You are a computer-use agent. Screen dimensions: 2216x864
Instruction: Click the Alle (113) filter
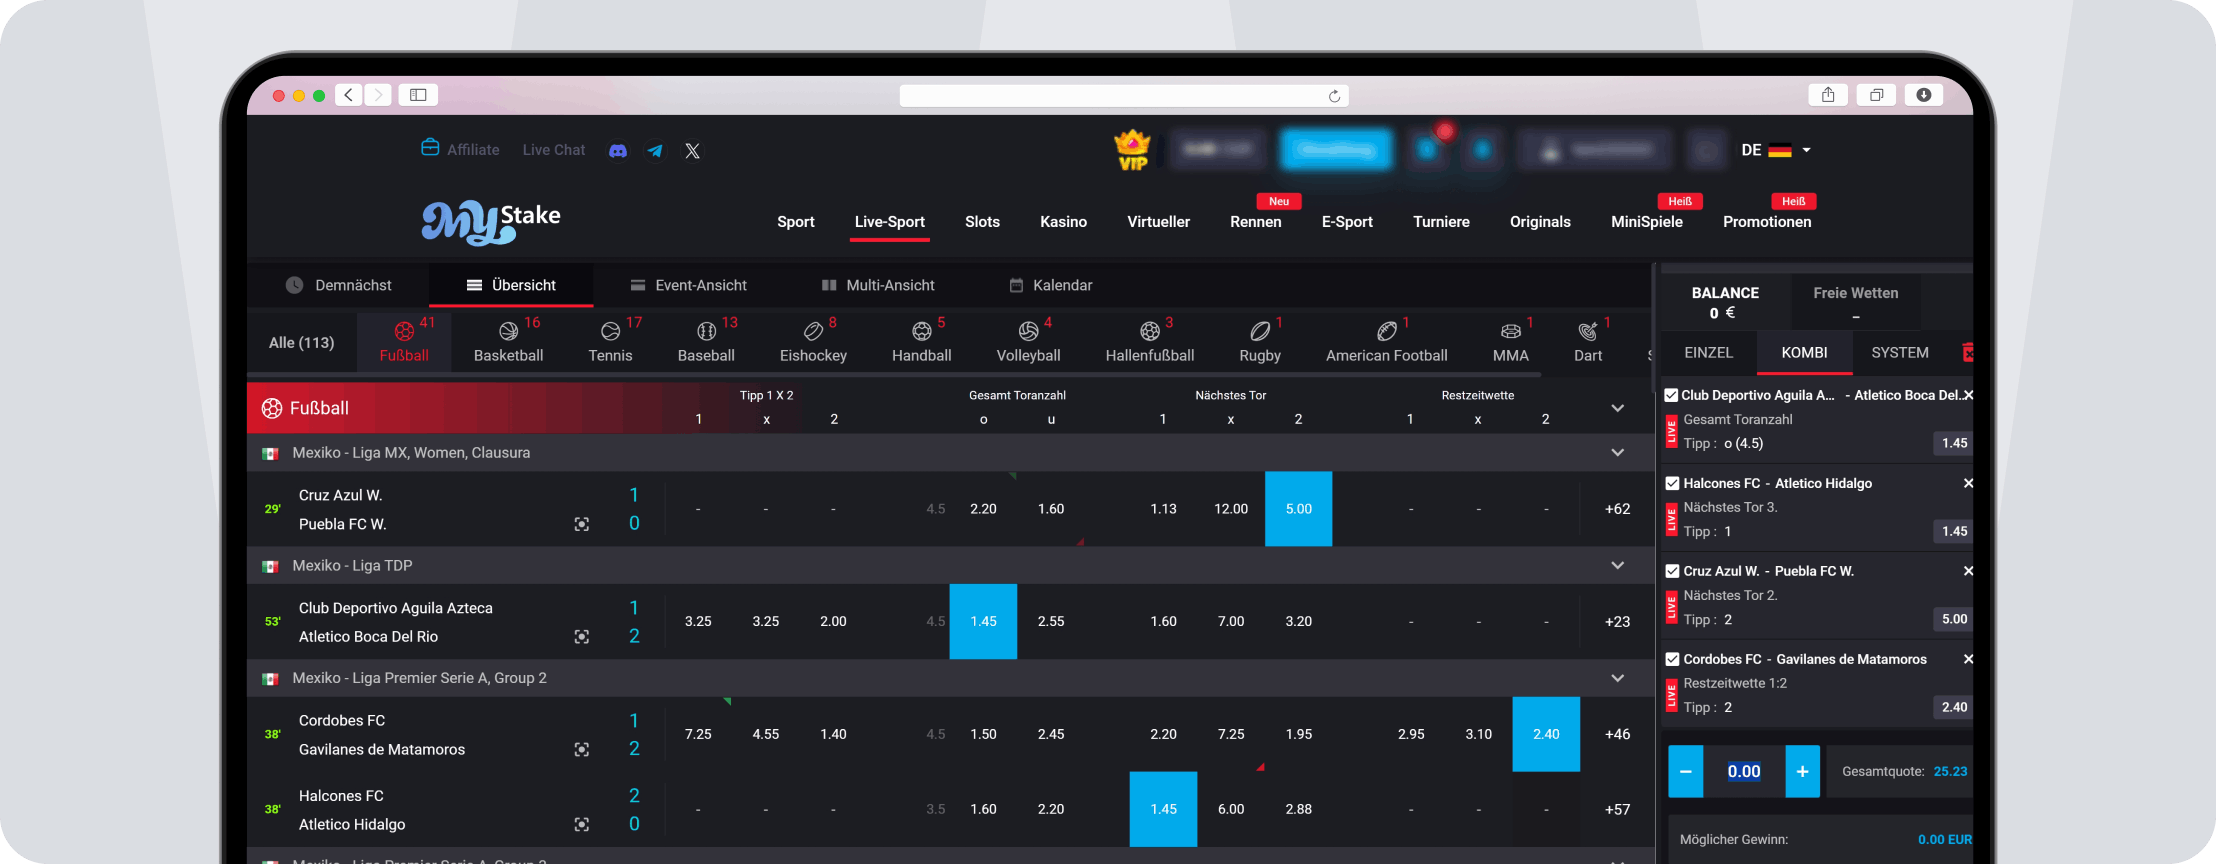302,343
